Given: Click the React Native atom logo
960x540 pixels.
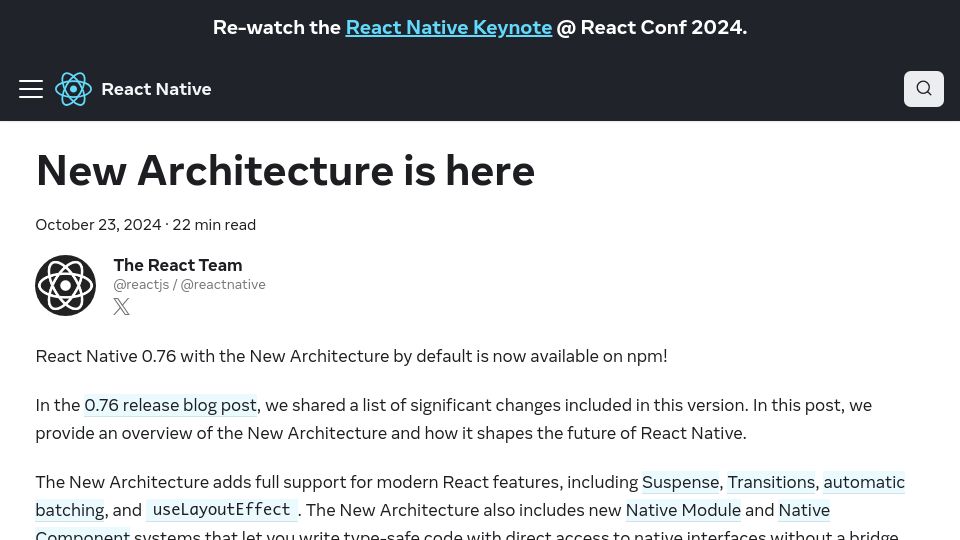Looking at the screenshot, I should click(73, 89).
